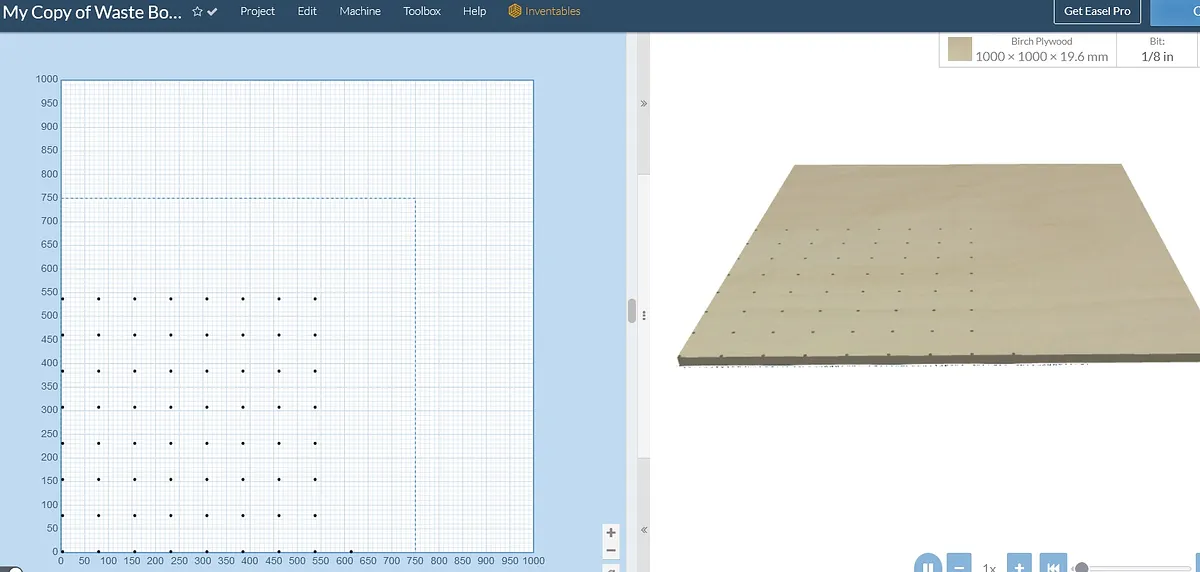The height and width of the screenshot is (572, 1200).
Task: Open the Machine menu
Action: [x=359, y=11]
